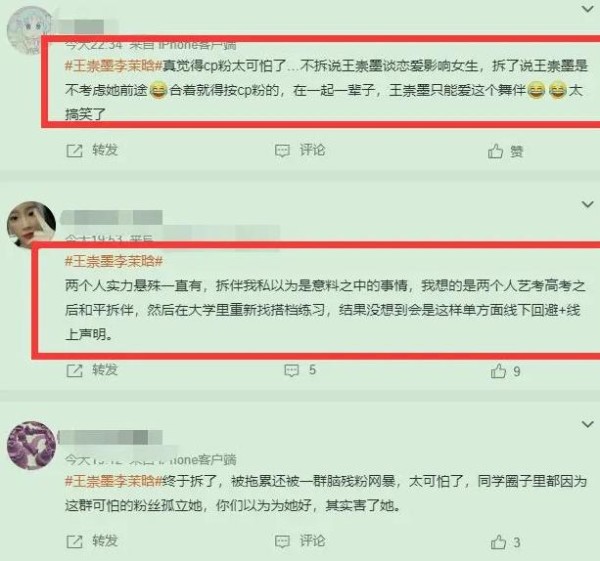
Task: Open hashtag #王崇墨李茉晗# in first post
Action: coord(114,66)
